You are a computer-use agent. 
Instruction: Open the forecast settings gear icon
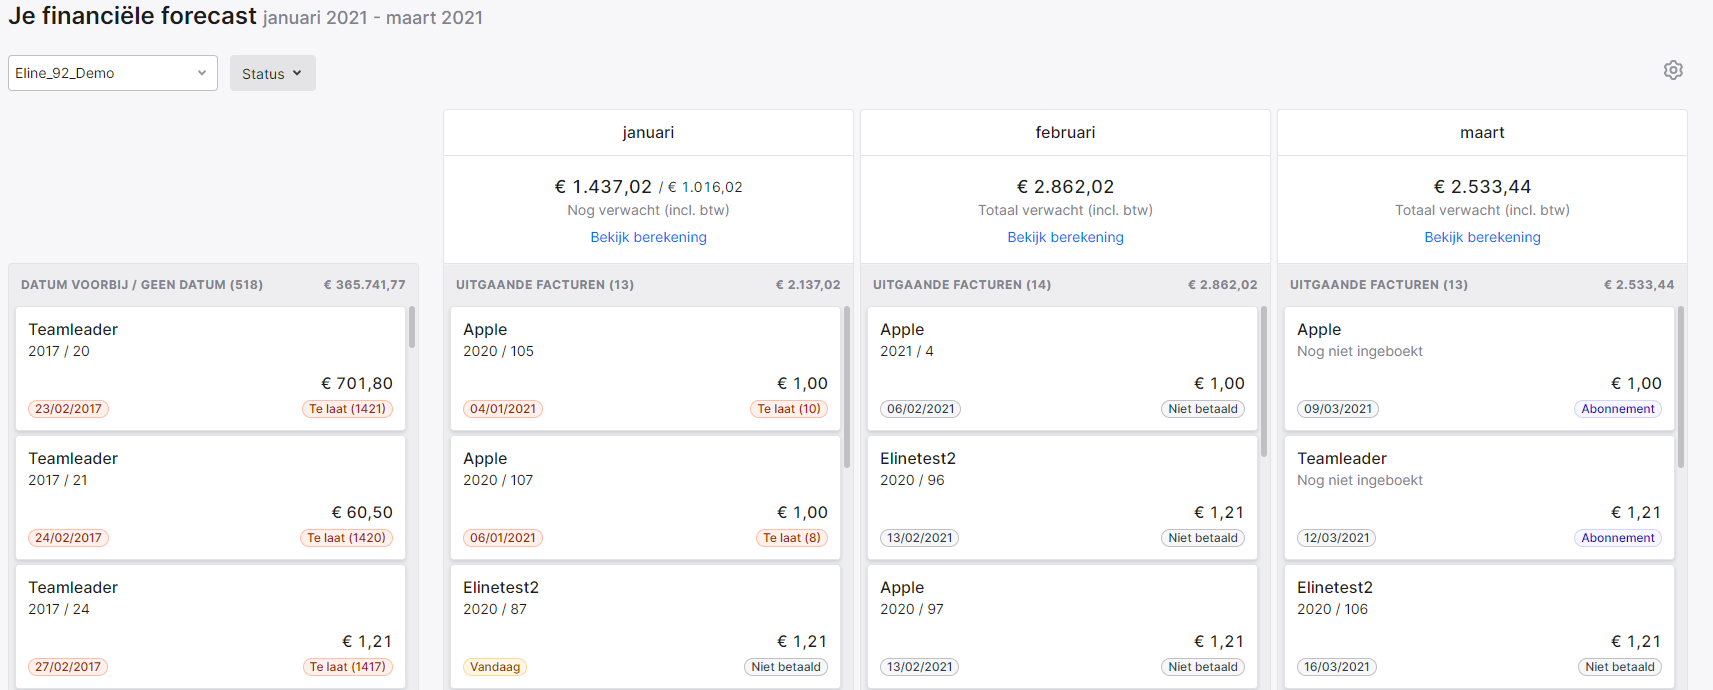1673,70
